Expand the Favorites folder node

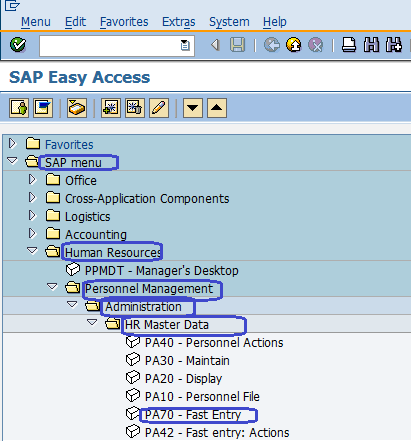click(x=12, y=144)
